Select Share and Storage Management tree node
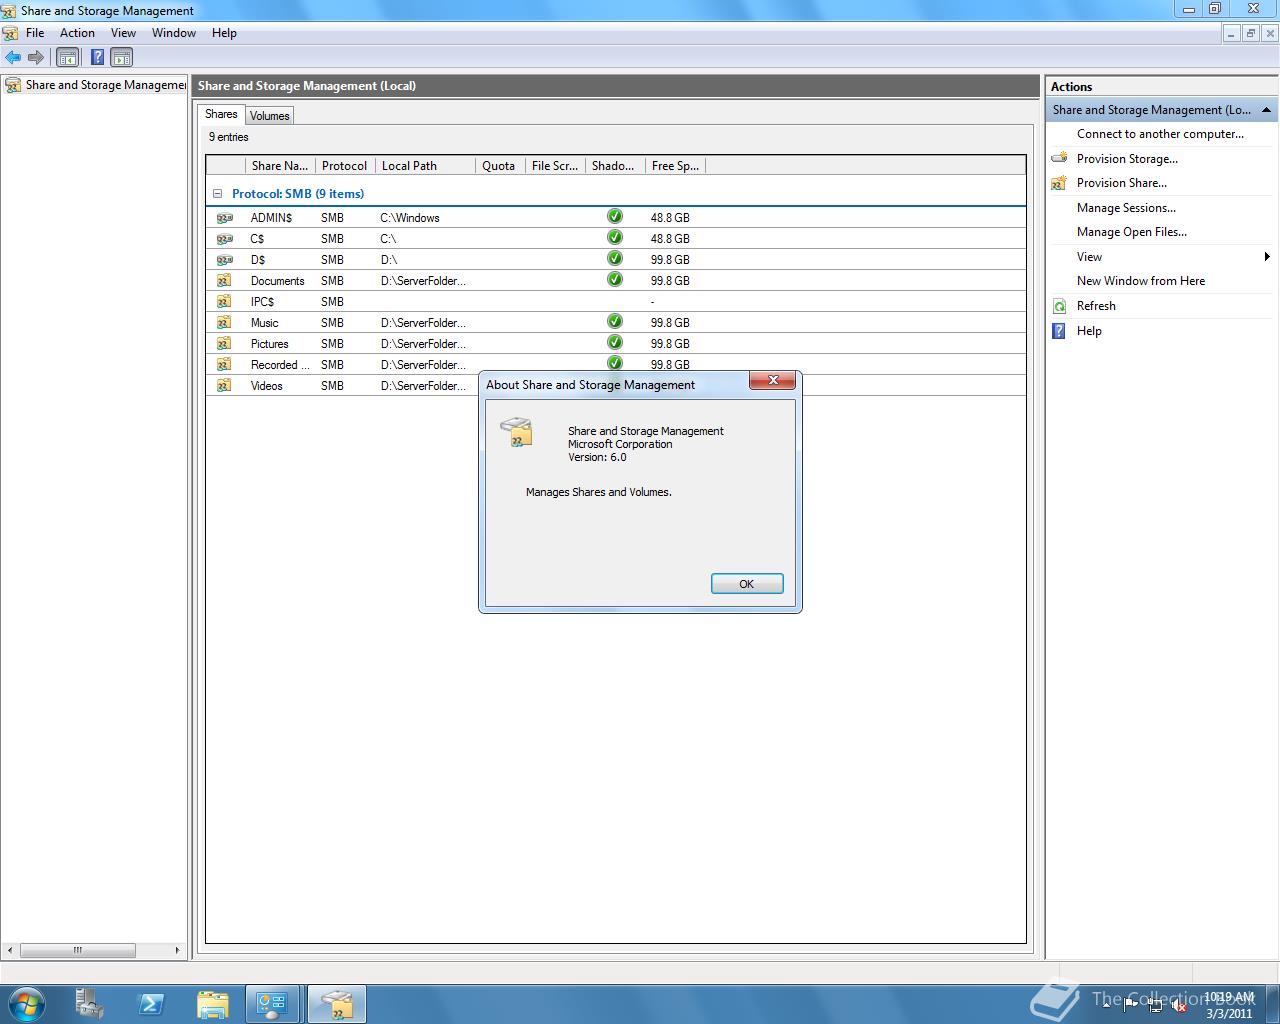The width and height of the screenshot is (1280, 1024). [96, 85]
